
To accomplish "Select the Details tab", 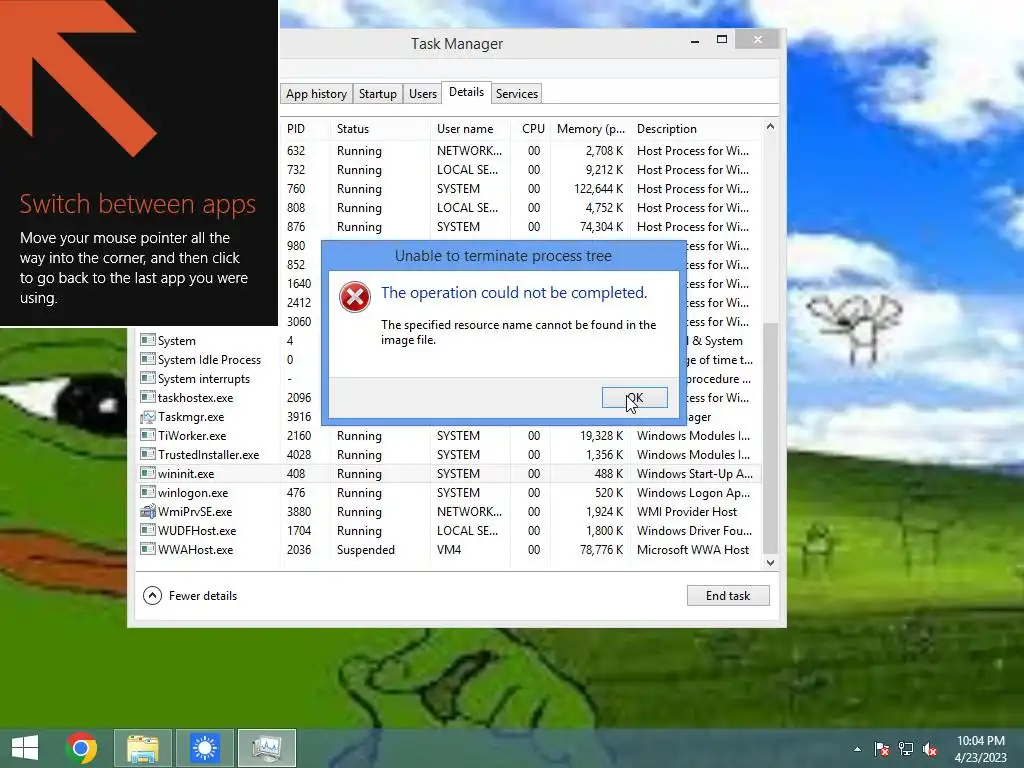I will click(x=466, y=92).
